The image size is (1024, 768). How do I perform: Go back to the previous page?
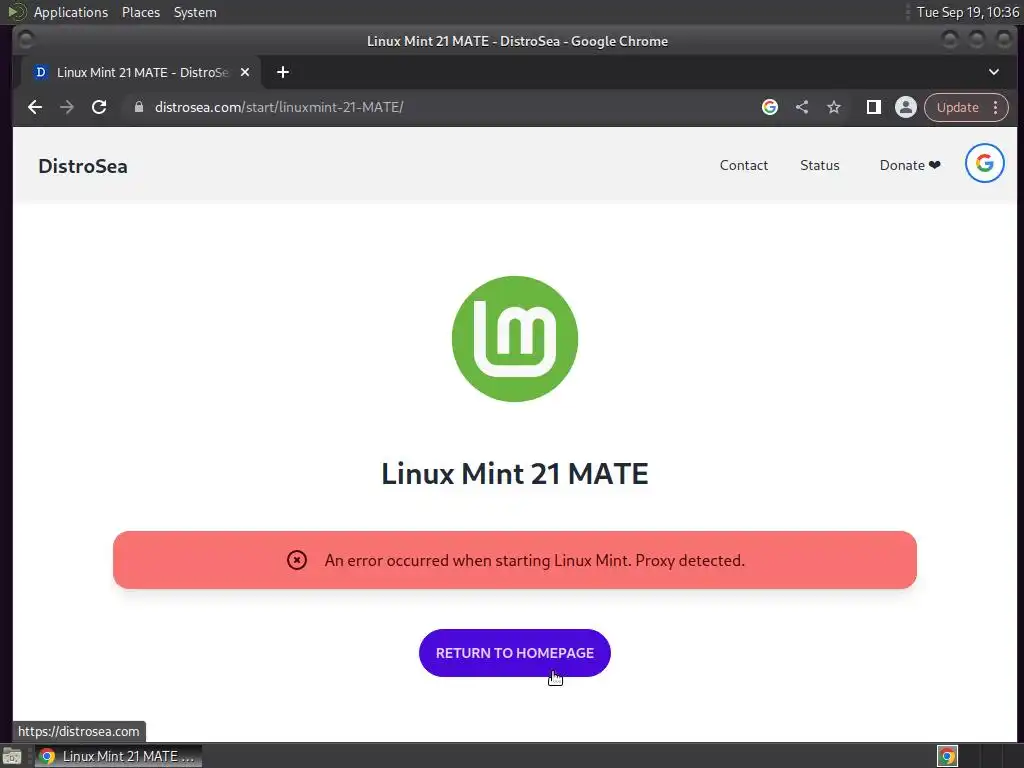[35, 107]
